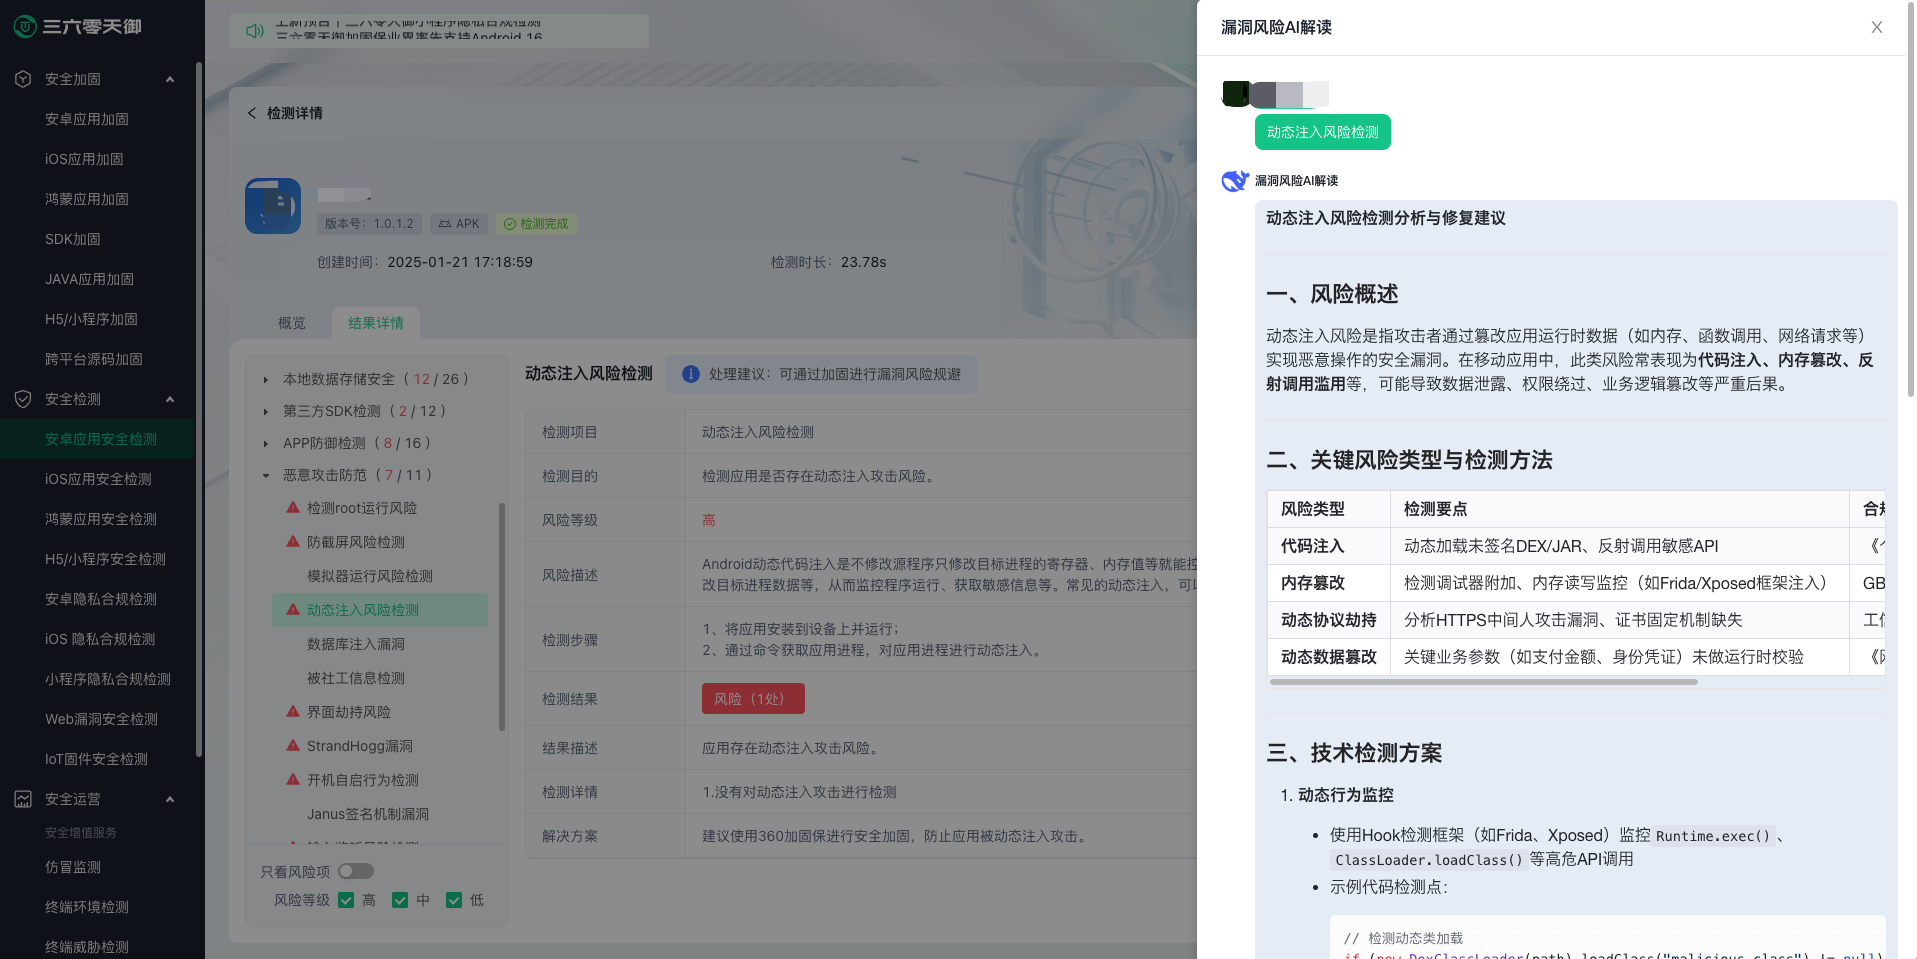
Task: Click the red 风险（1处）button
Action: click(753, 698)
